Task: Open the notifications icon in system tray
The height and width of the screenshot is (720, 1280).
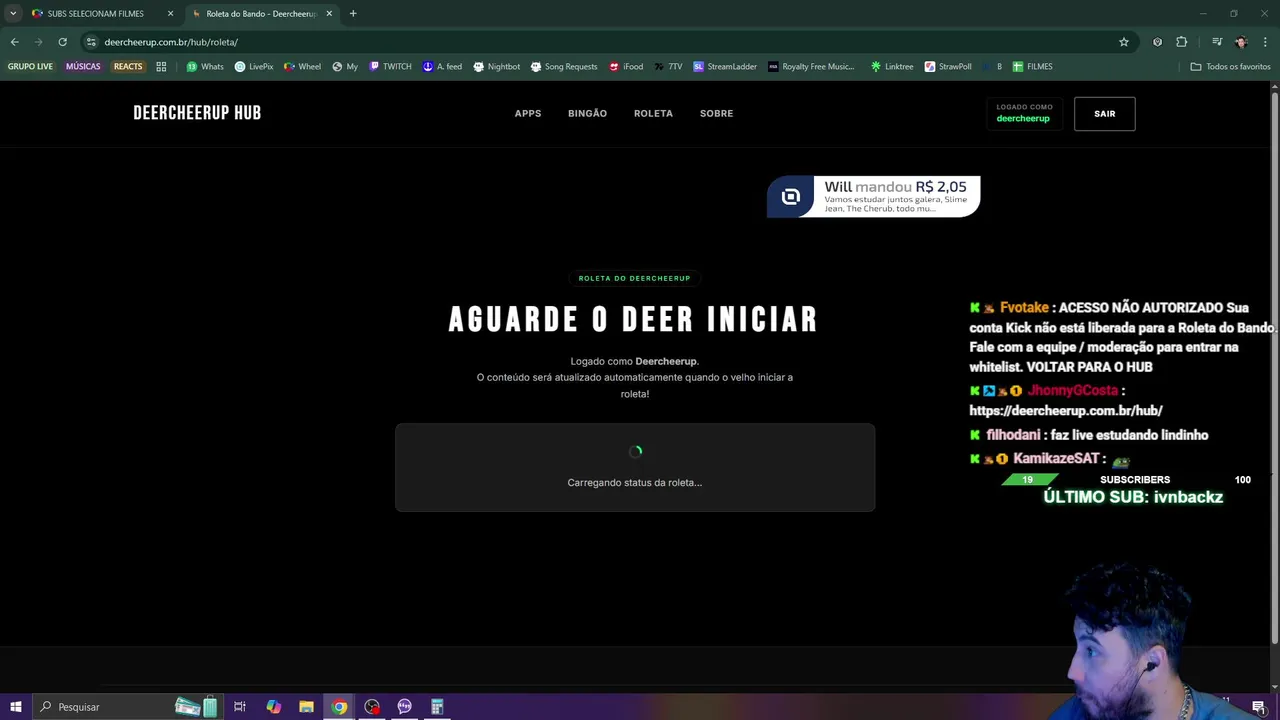Action: tap(1259, 707)
